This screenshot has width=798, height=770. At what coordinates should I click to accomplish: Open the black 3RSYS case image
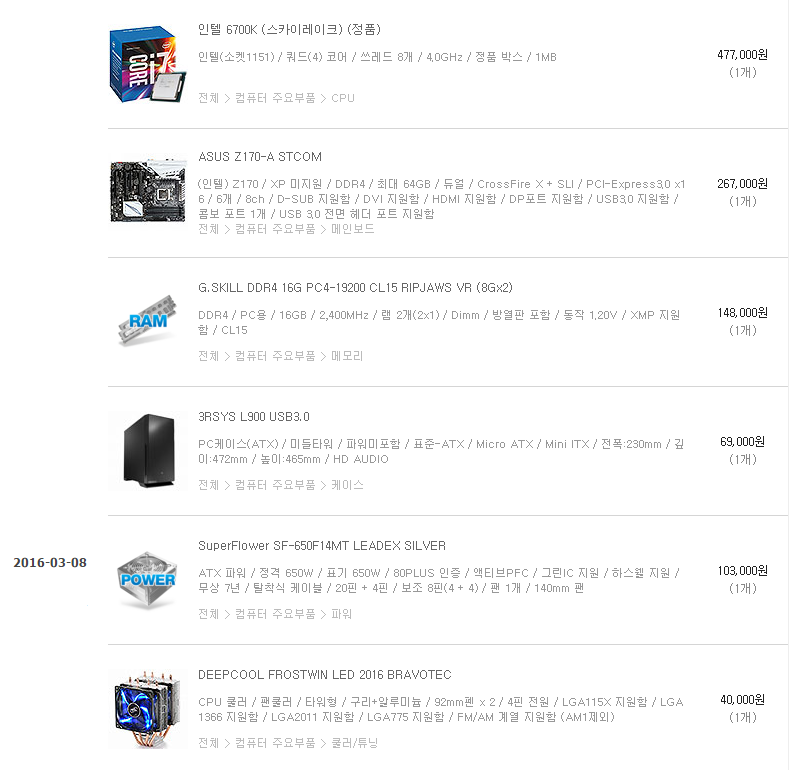(x=148, y=450)
